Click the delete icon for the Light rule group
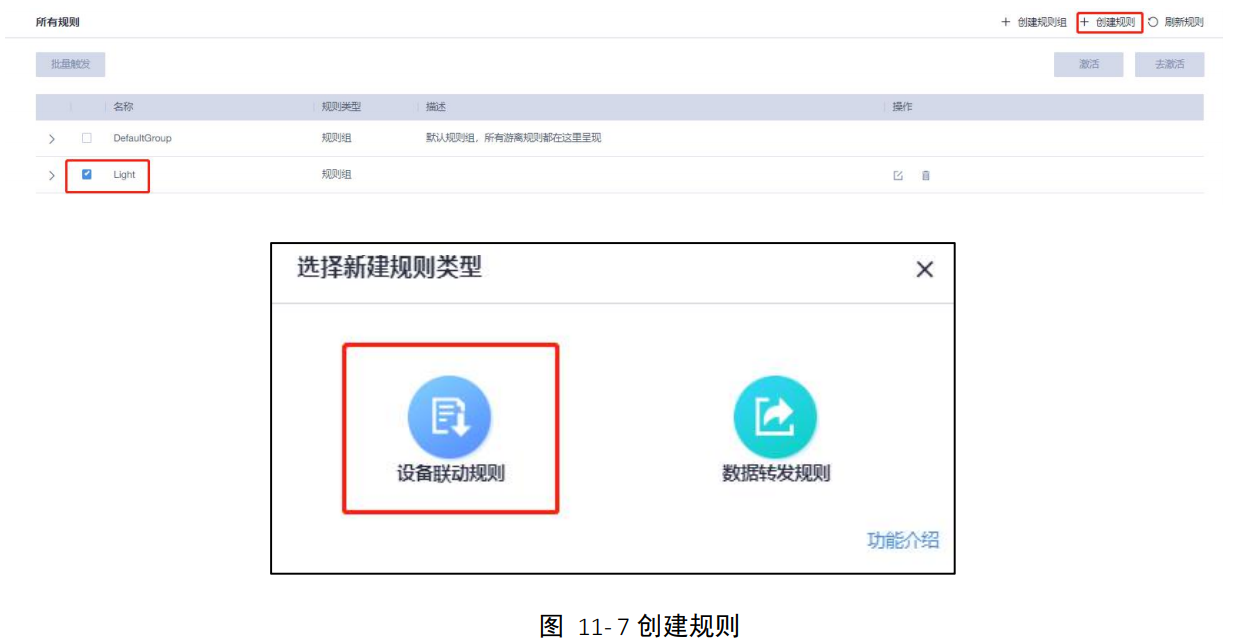This screenshot has width=1237, height=640. [926, 175]
